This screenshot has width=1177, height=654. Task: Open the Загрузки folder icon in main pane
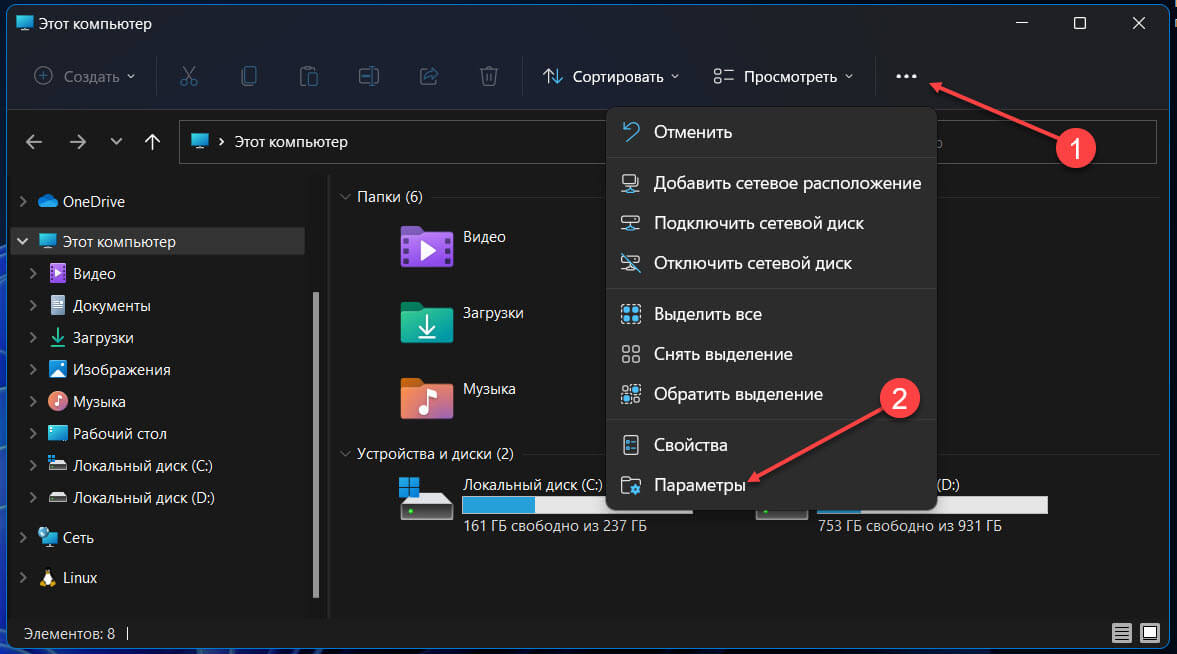tap(426, 322)
